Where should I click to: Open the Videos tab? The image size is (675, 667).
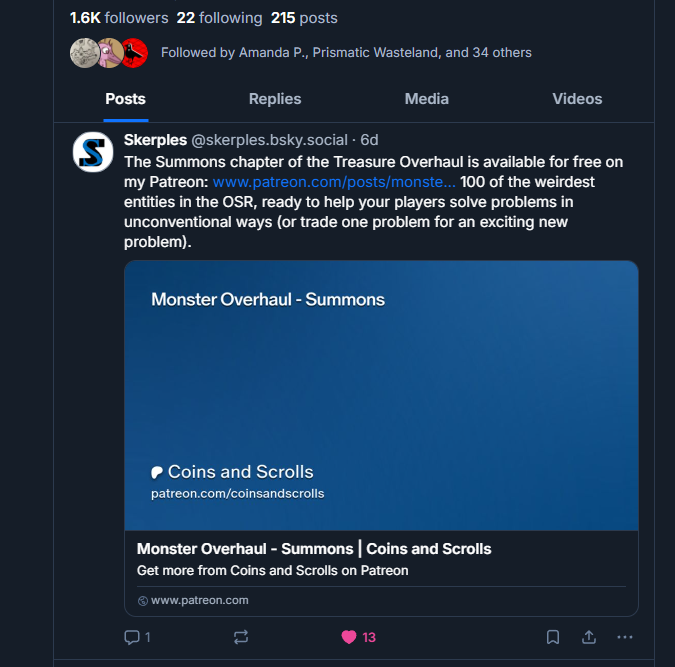pyautogui.click(x=577, y=99)
